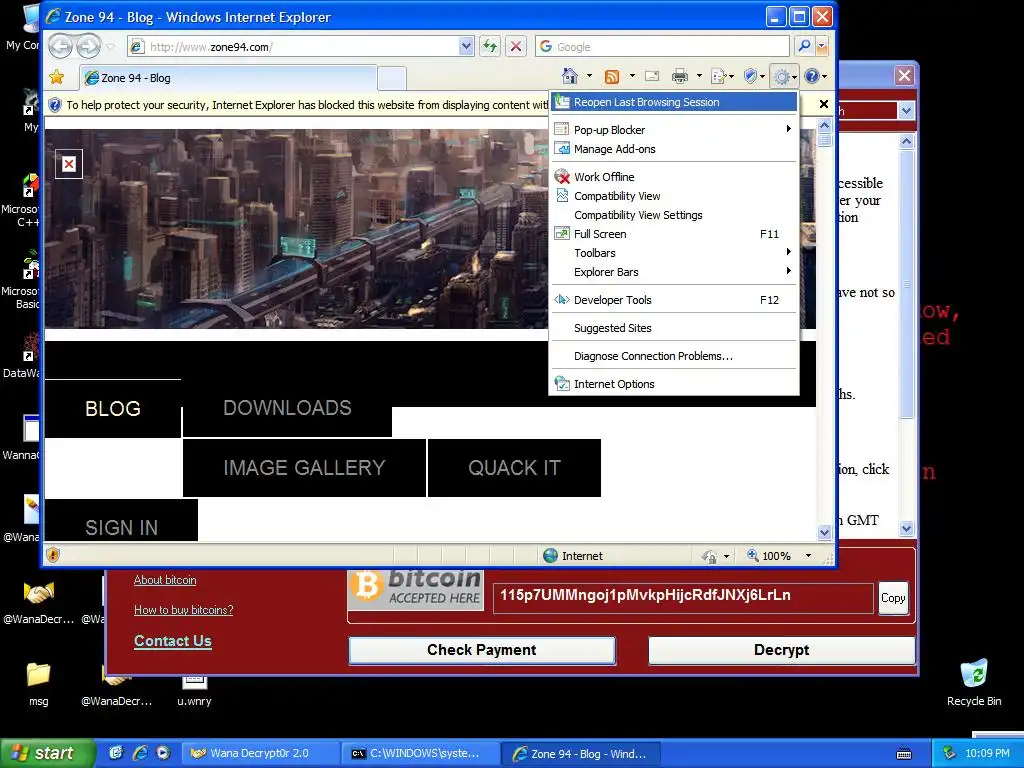Screen dimensions: 1024x768
Task: Toggle Compatibility View
Action: click(674, 196)
